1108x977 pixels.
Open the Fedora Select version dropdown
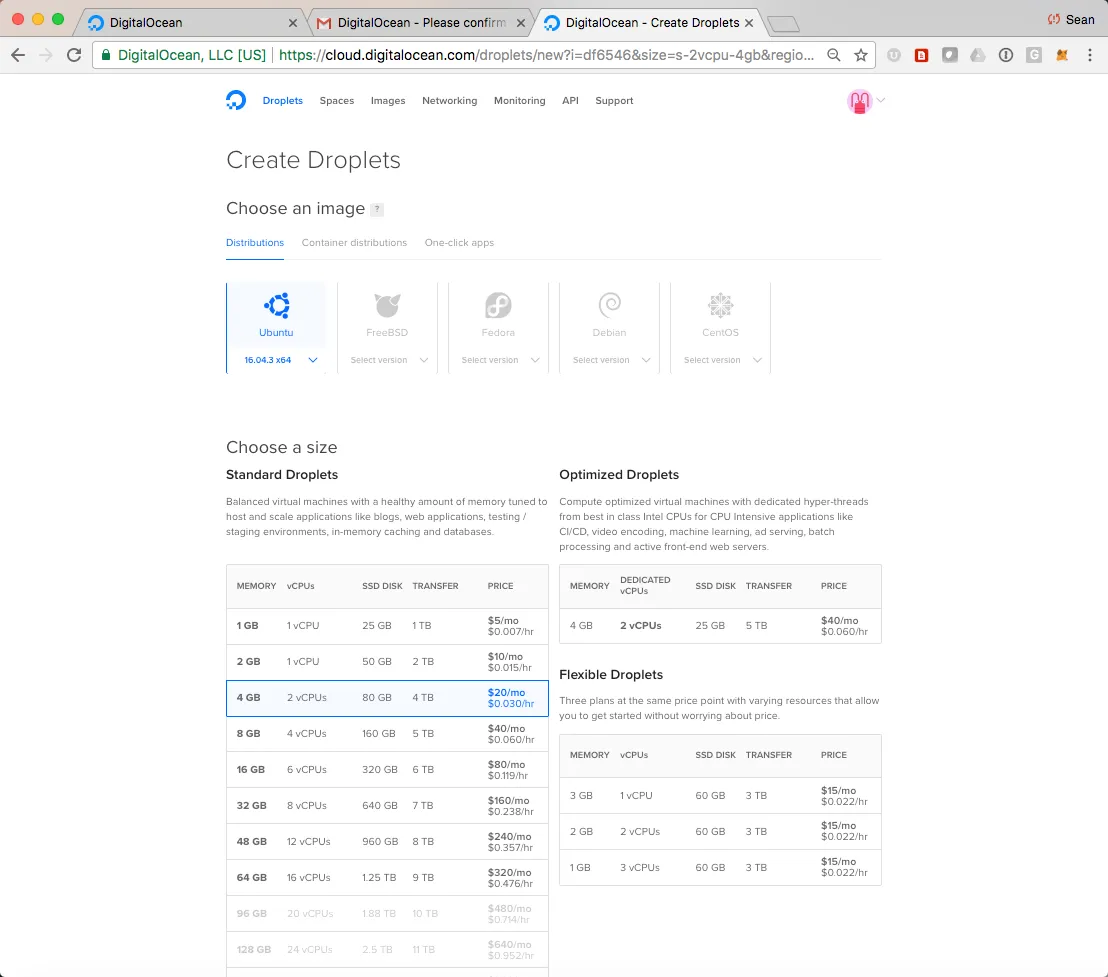pyautogui.click(x=498, y=360)
